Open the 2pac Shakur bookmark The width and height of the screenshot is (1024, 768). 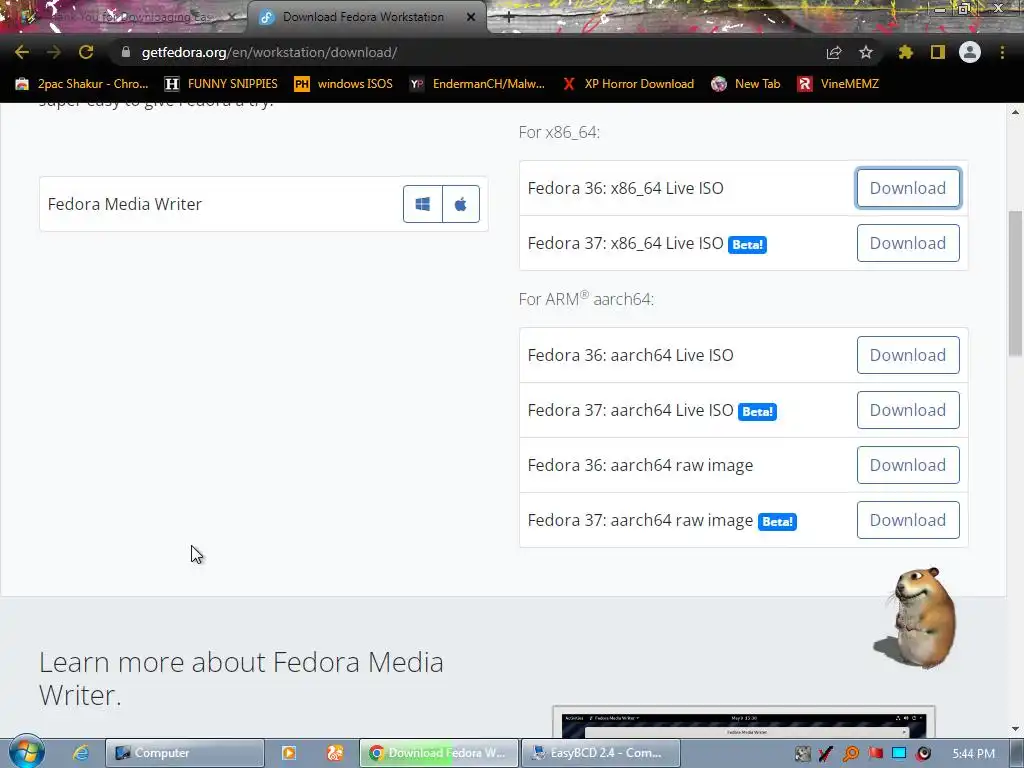(x=82, y=84)
